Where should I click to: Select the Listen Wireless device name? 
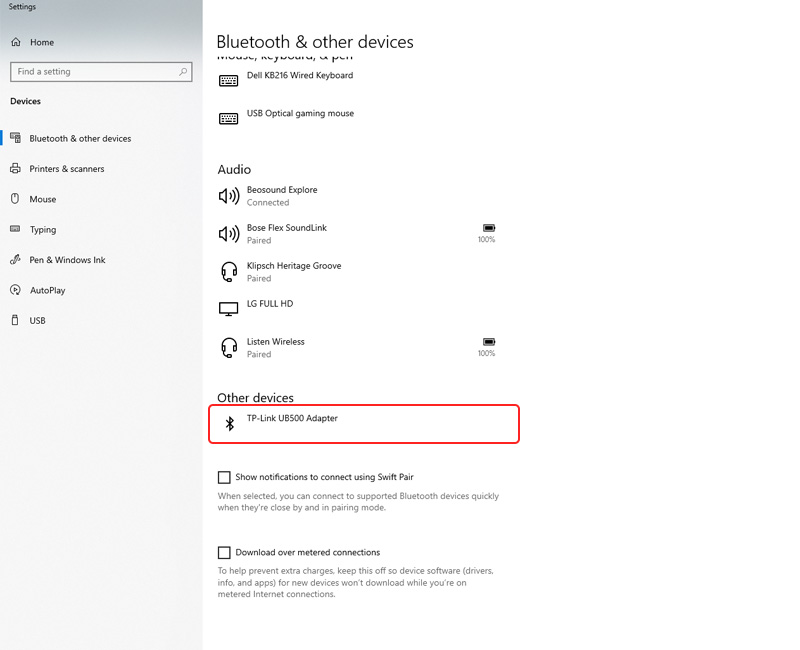[276, 342]
